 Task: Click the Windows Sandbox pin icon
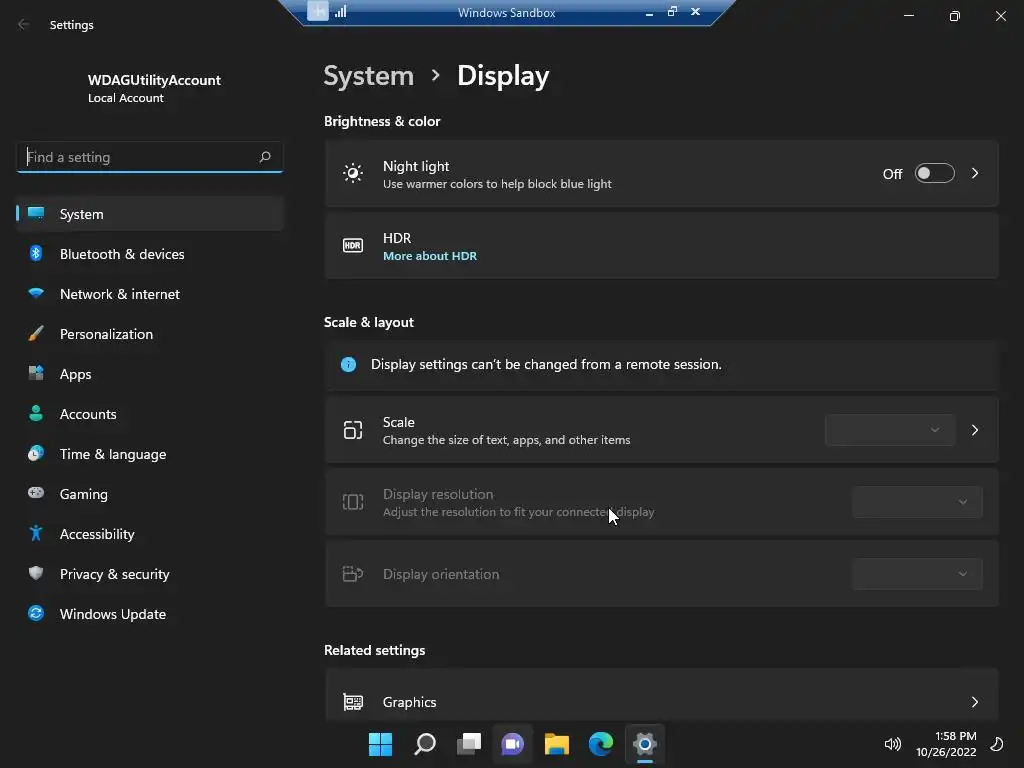click(x=318, y=11)
